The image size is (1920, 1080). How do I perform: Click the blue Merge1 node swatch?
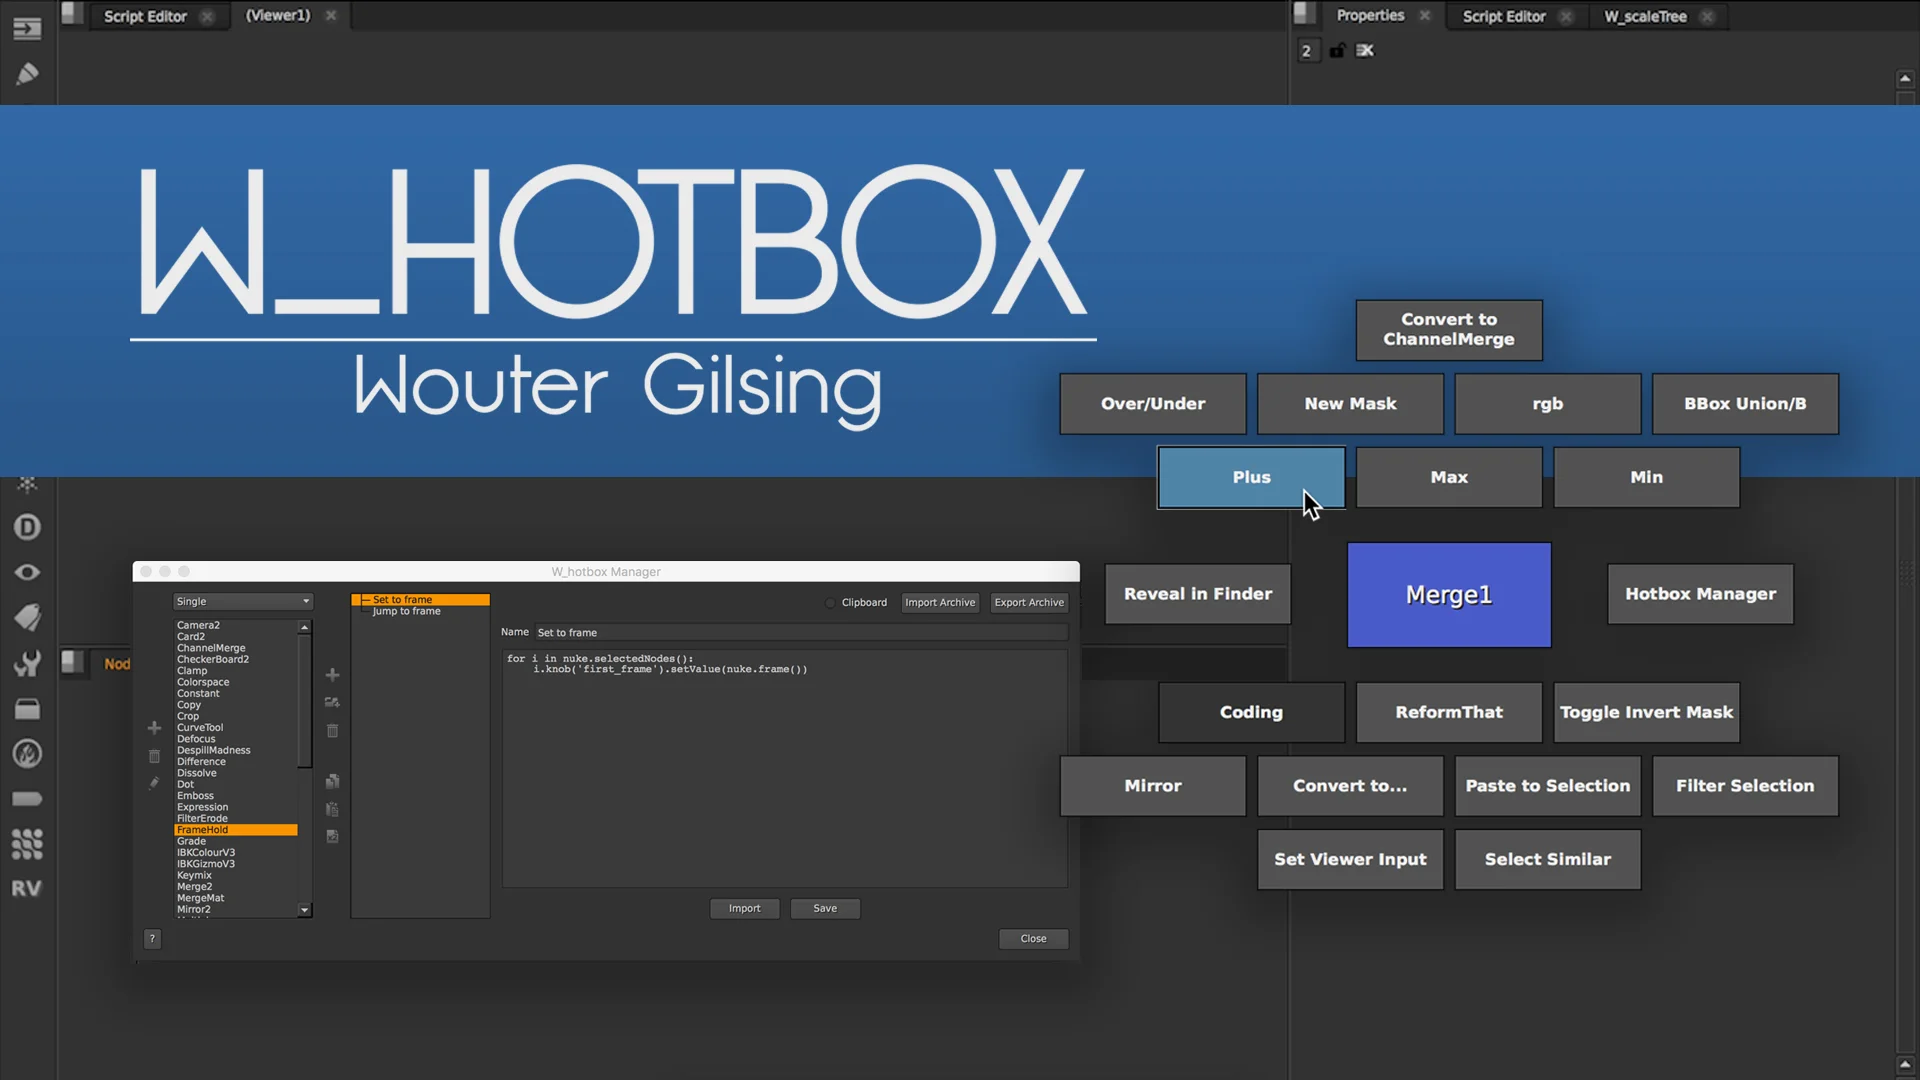tap(1449, 595)
